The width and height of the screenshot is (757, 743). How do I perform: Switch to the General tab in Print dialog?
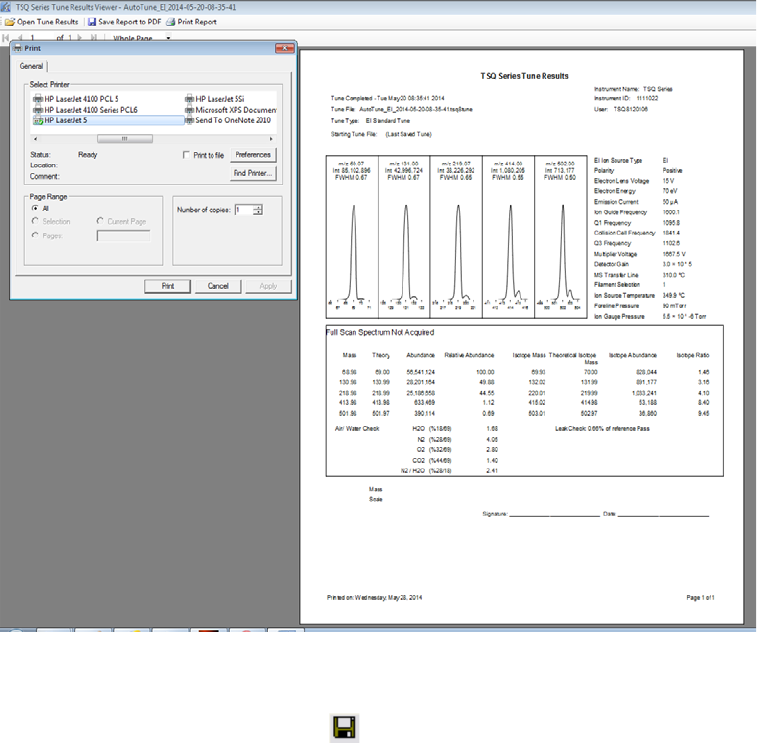coord(29,66)
